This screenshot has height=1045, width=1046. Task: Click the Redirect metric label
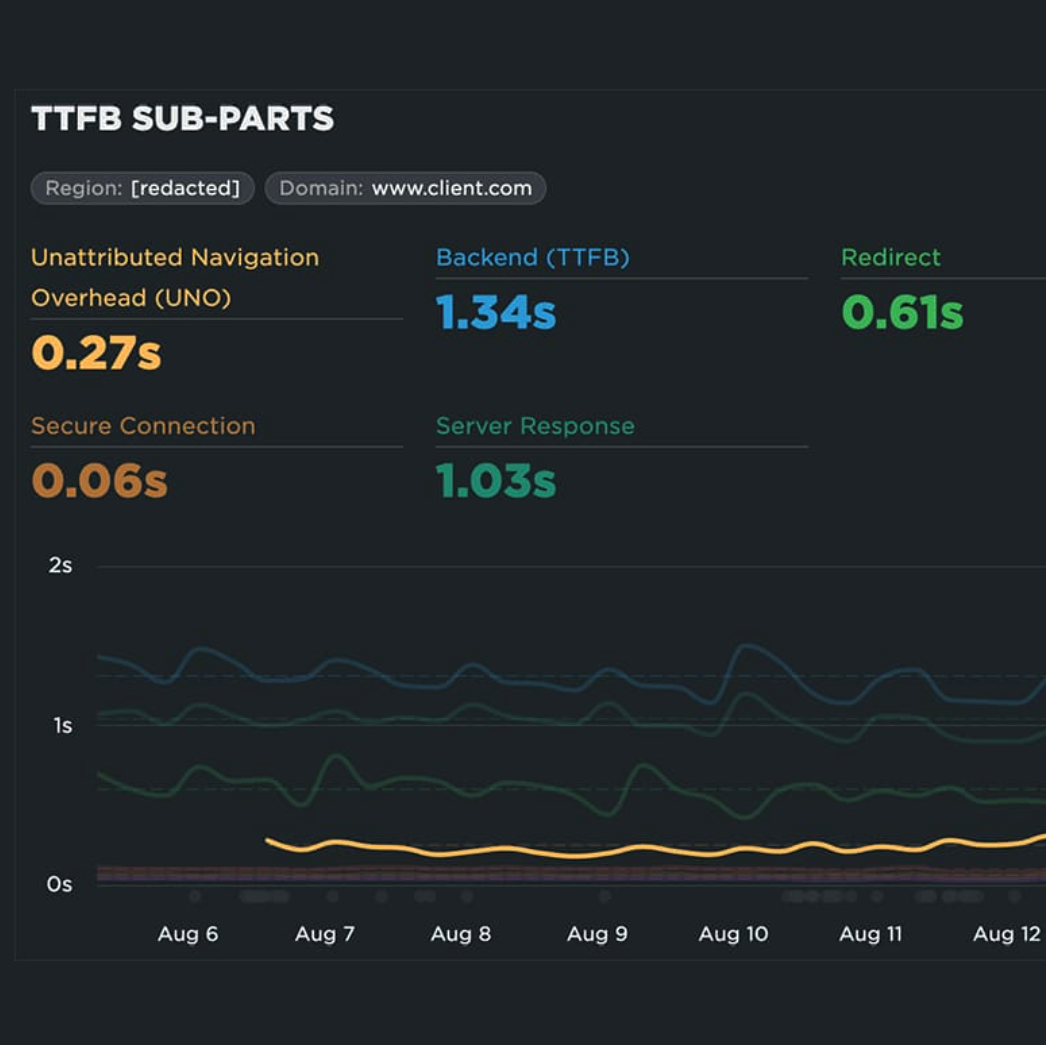(x=891, y=257)
